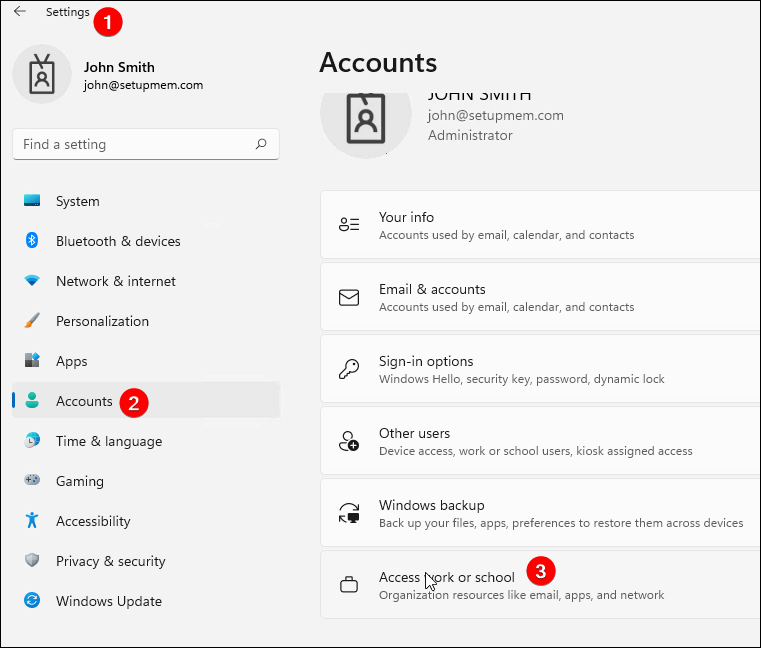
Task: Open Accessibility settings
Action: click(x=146, y=521)
